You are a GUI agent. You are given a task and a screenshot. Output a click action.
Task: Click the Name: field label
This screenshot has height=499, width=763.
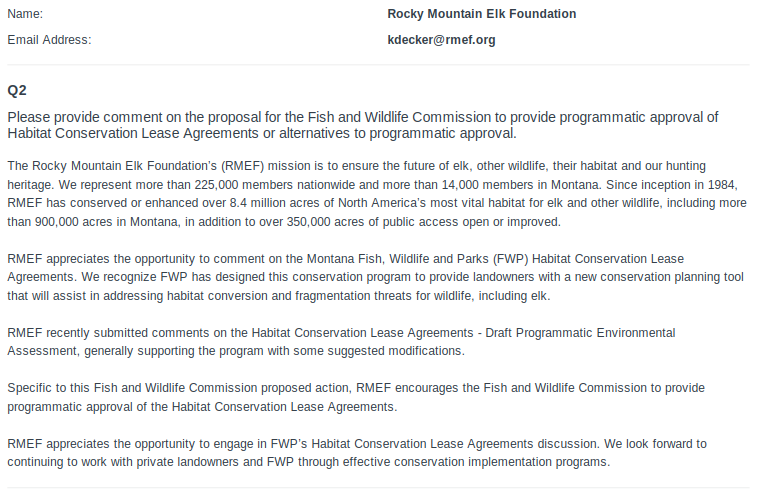pos(25,14)
